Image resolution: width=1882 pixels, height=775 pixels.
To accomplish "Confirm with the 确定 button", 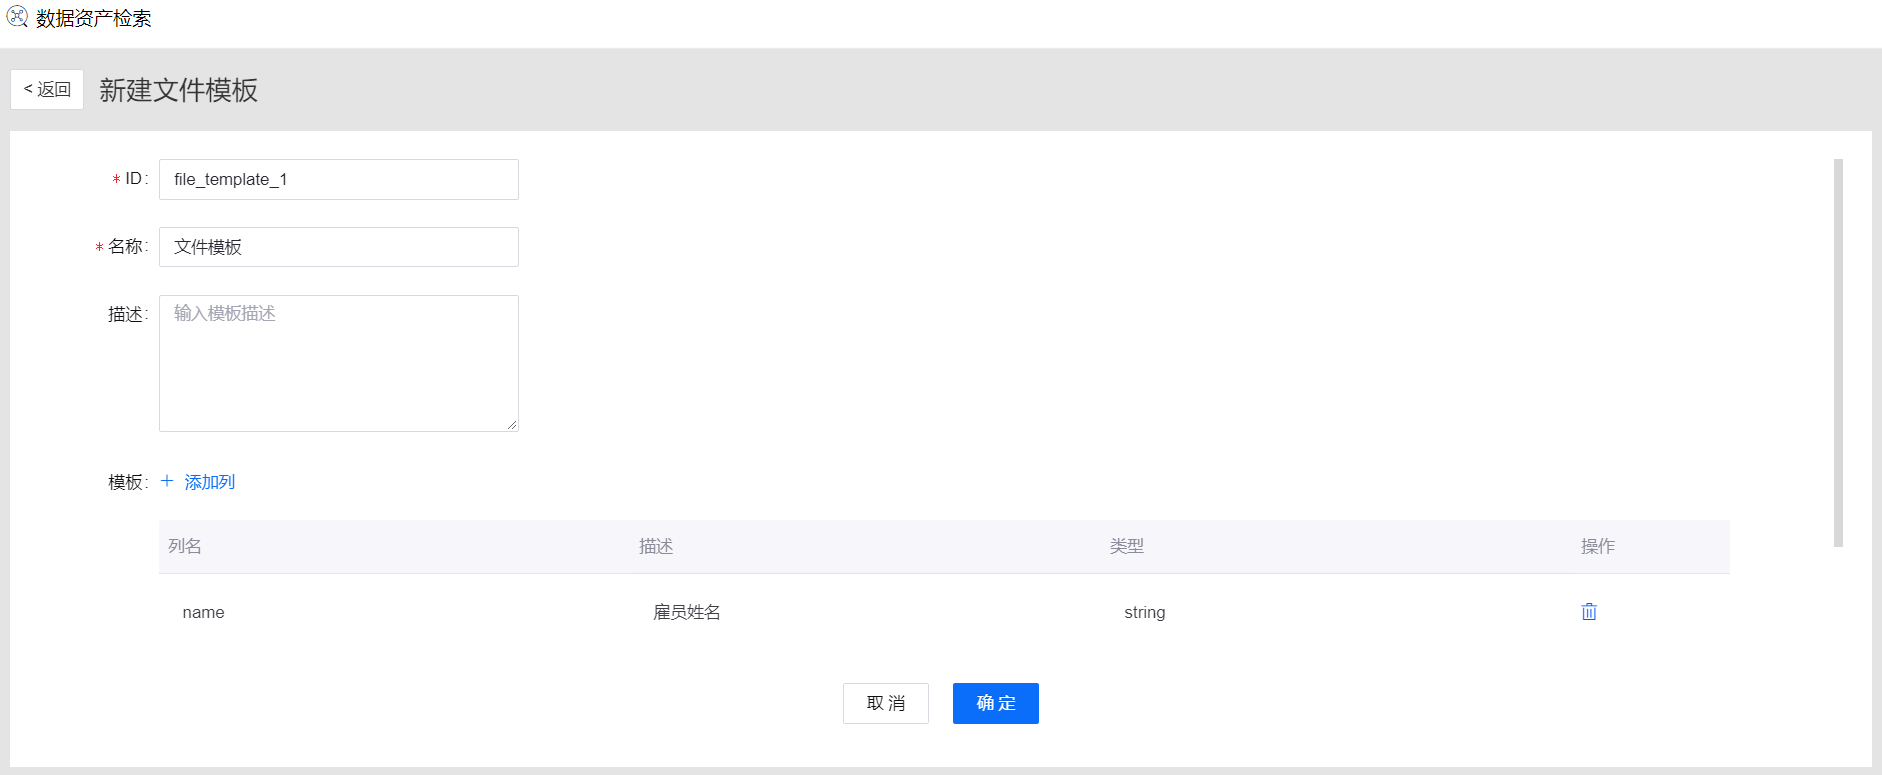I will (996, 703).
